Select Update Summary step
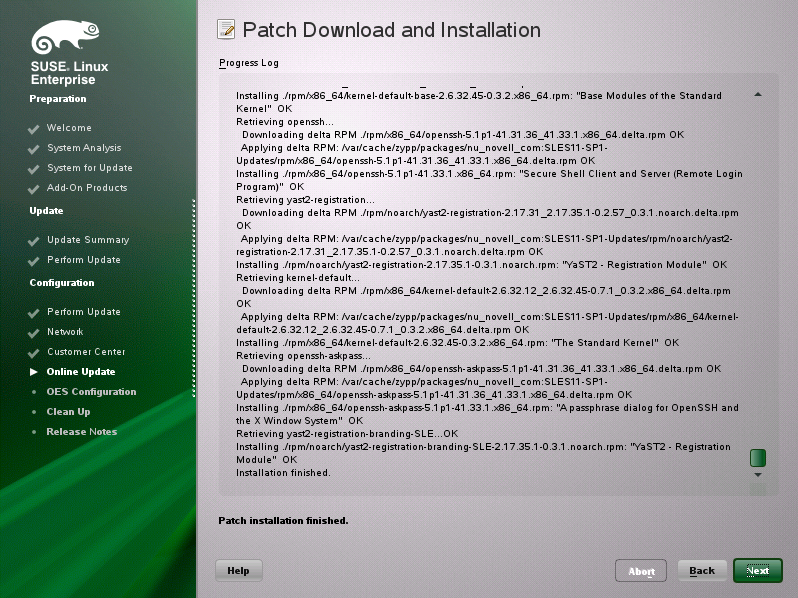 [x=88, y=240]
